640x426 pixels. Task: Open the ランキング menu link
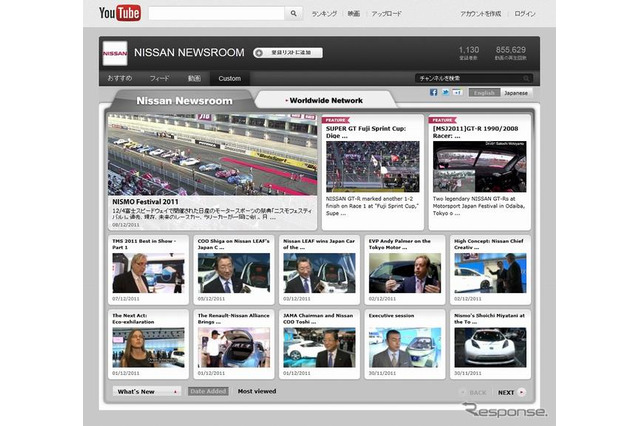click(x=324, y=13)
